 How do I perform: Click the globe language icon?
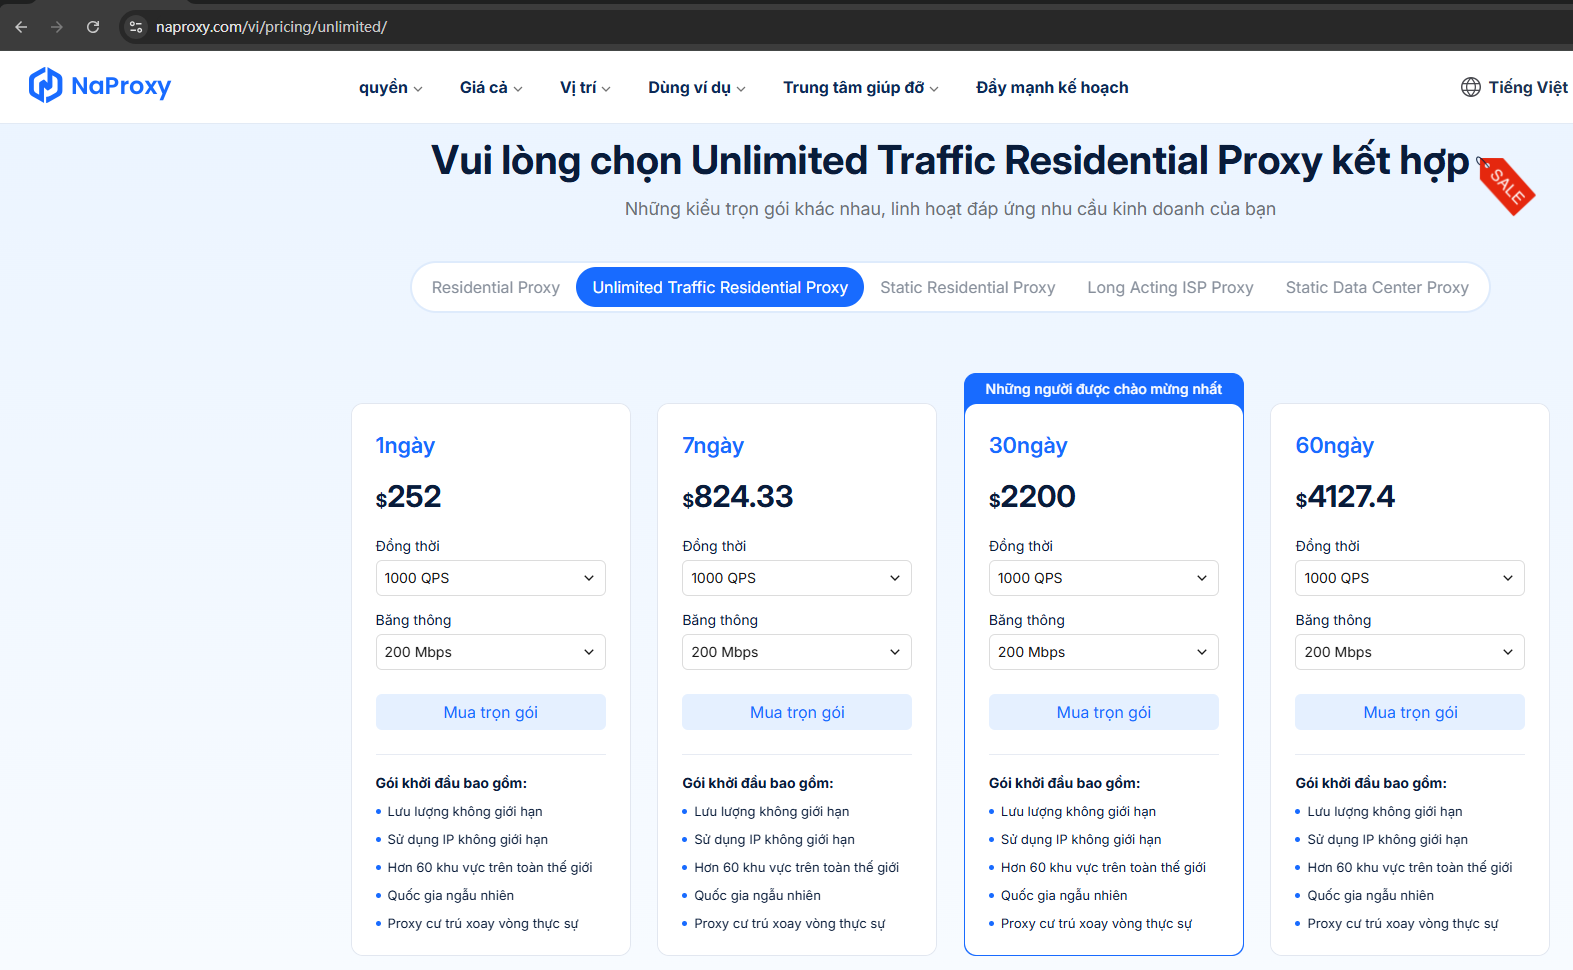pyautogui.click(x=1471, y=87)
